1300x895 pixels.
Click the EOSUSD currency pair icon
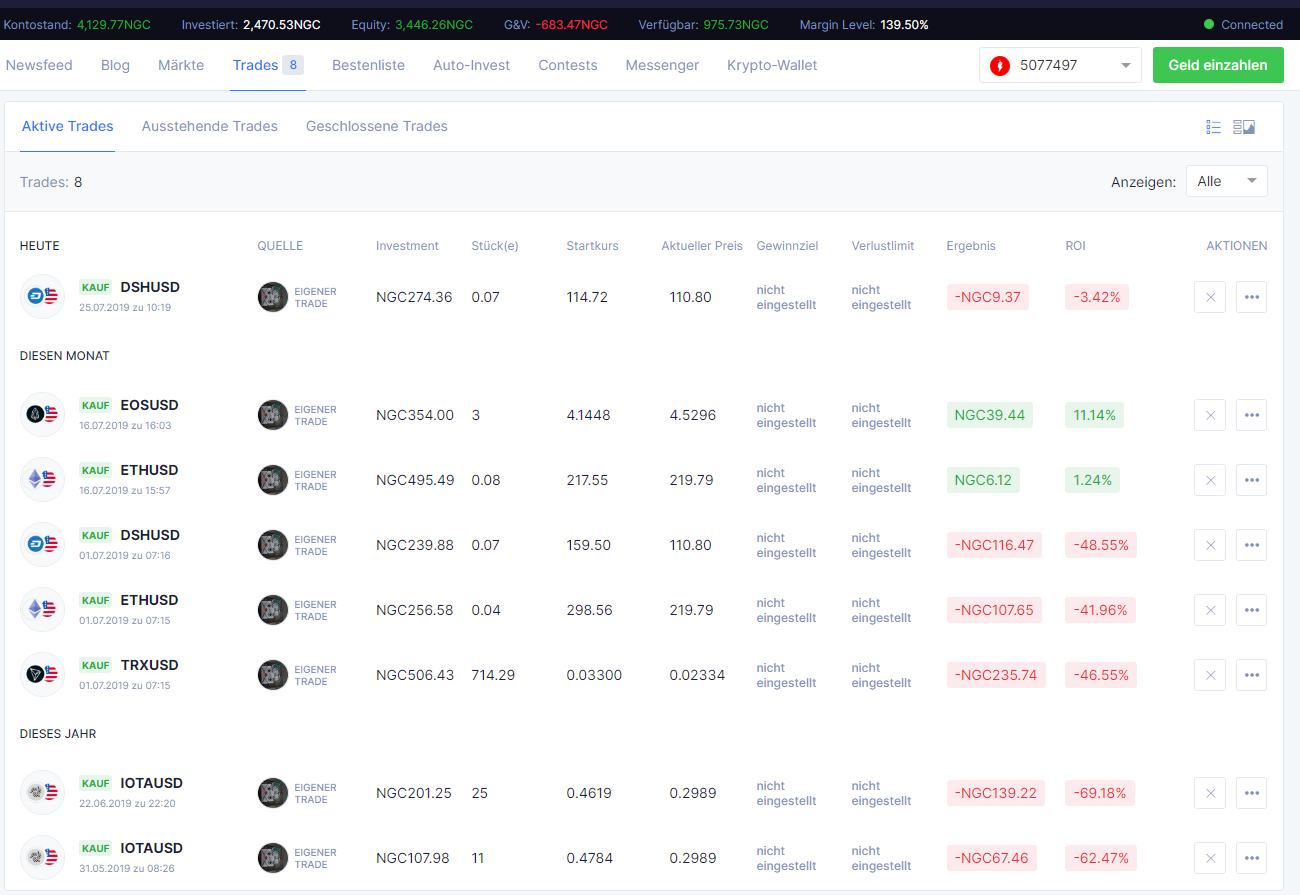coord(42,414)
